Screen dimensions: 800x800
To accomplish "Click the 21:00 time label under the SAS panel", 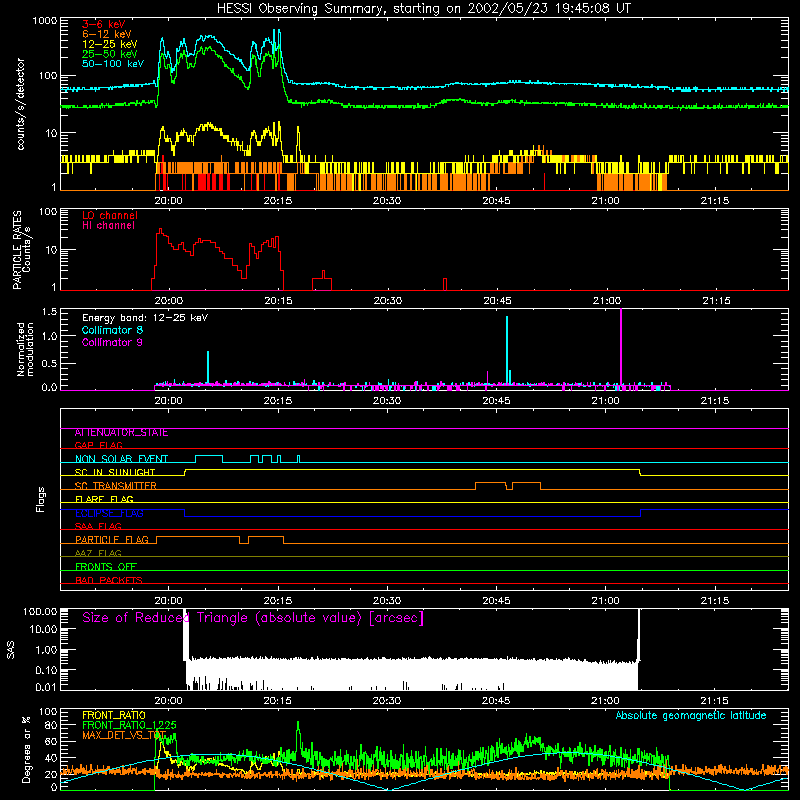I will coord(606,701).
